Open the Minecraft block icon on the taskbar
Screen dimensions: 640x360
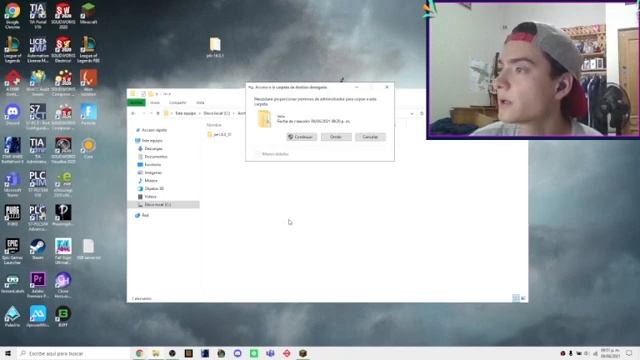click(303, 353)
